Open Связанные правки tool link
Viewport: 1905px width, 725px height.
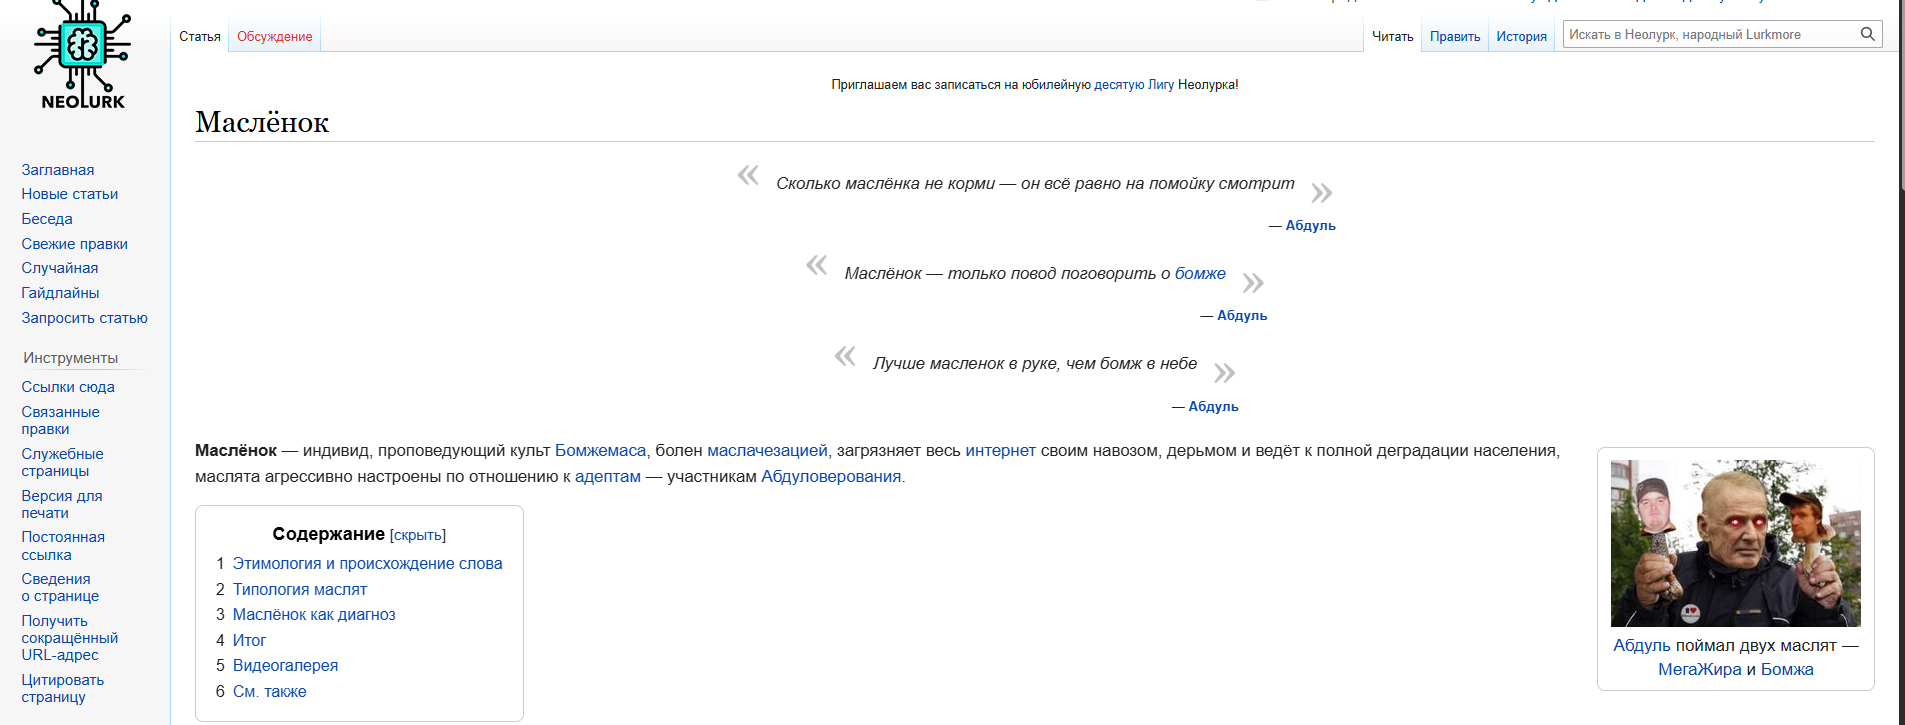[x=61, y=420]
